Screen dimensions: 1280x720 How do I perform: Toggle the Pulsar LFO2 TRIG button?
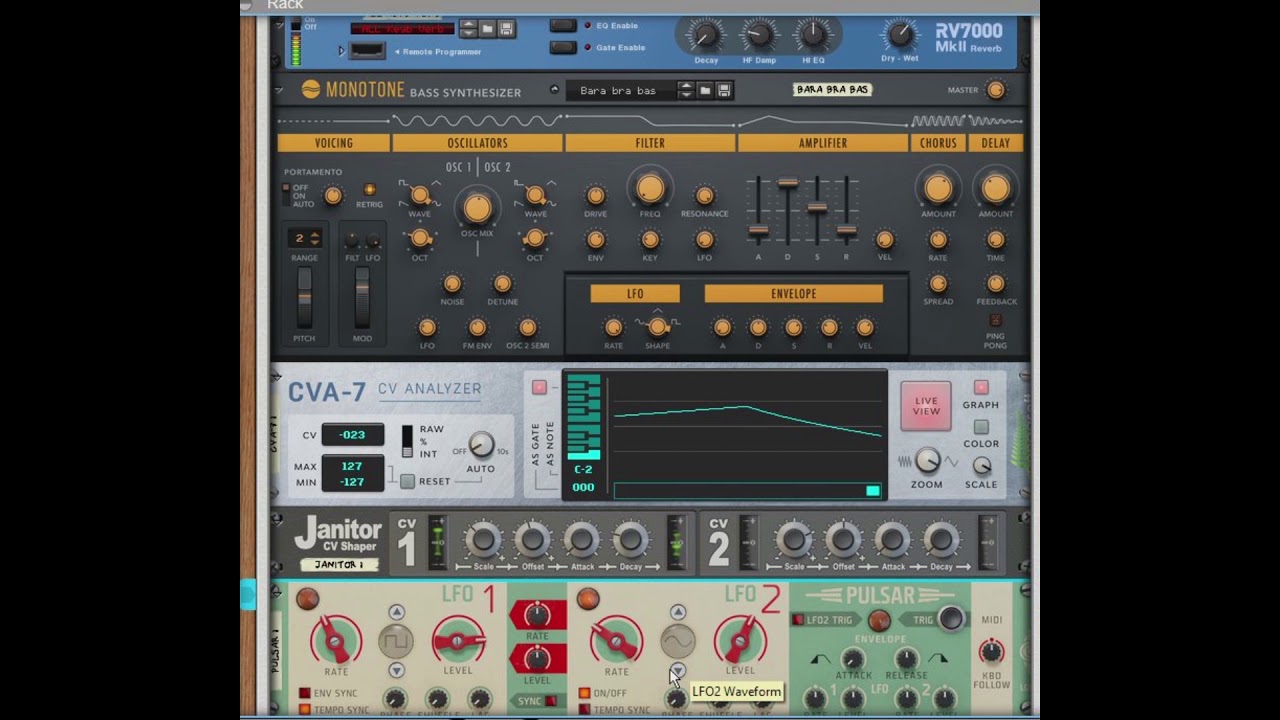(x=798, y=620)
